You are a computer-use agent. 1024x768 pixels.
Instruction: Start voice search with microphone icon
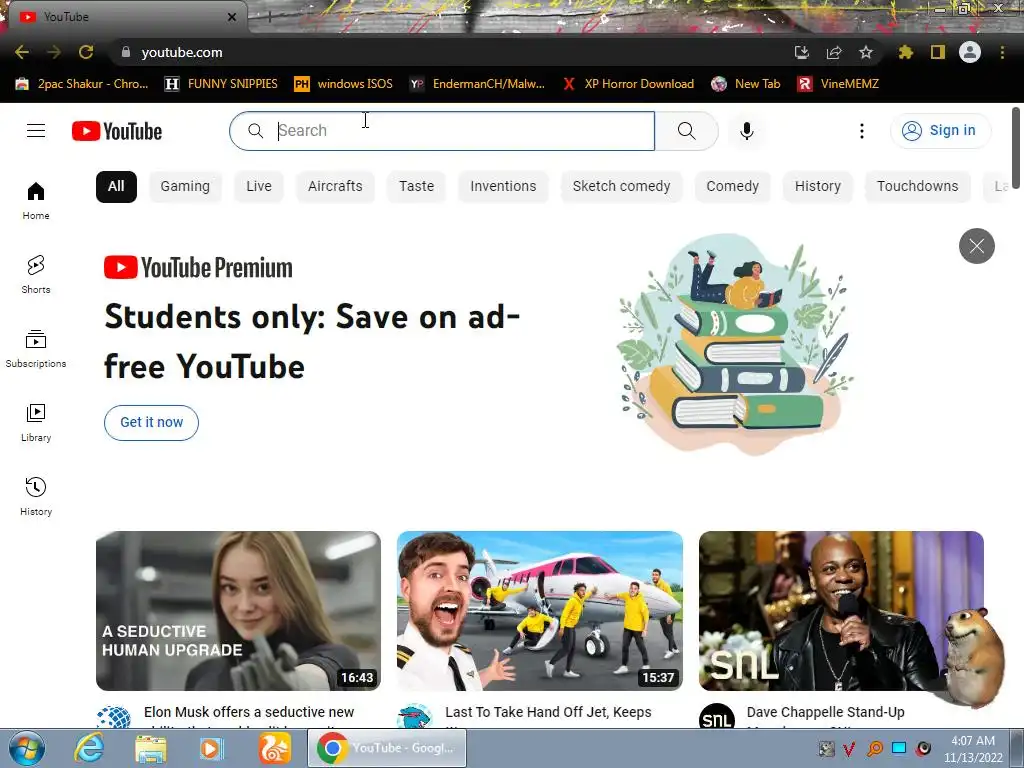[746, 131]
